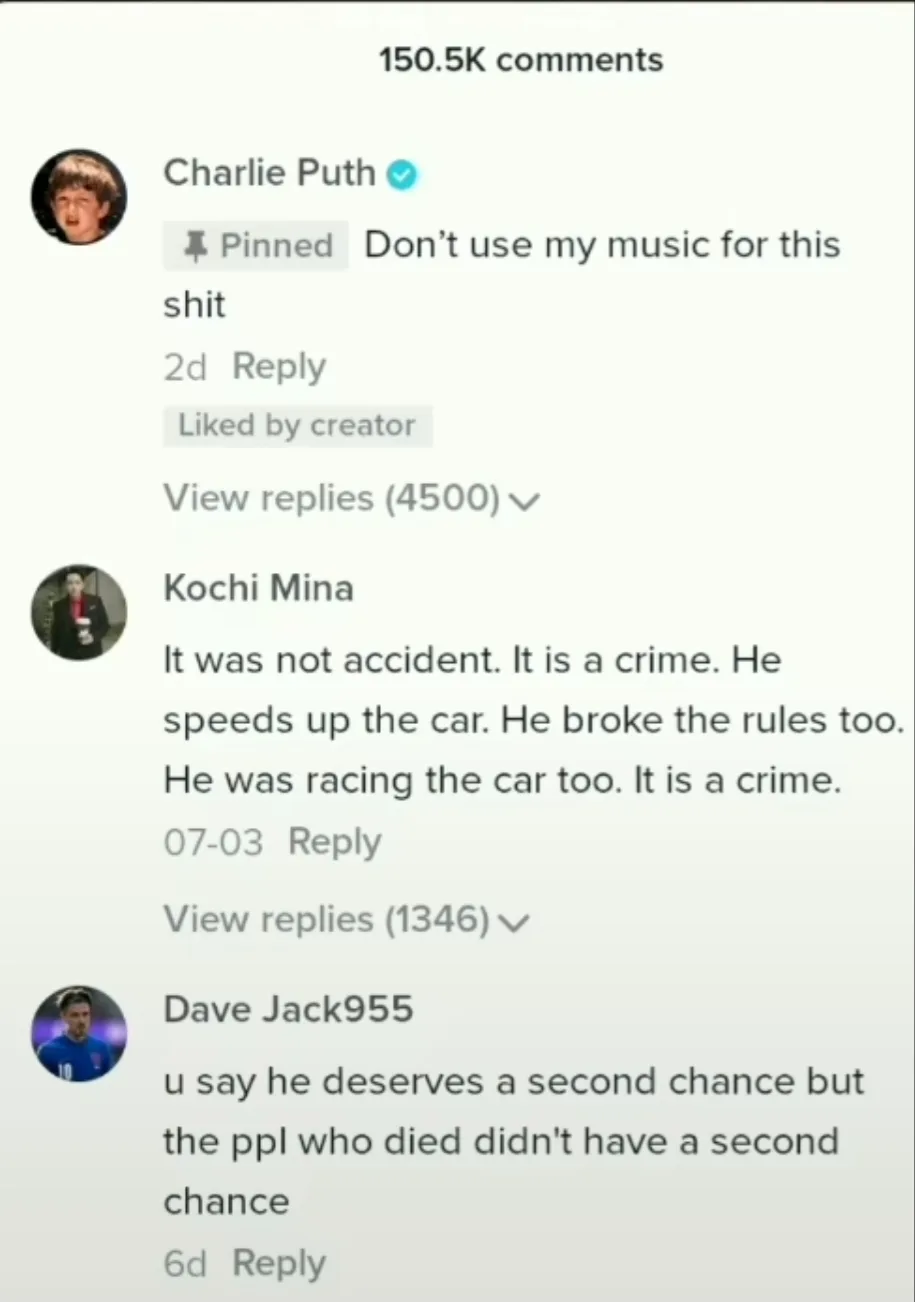Reply to Dave Jack955's comment

point(279,1264)
